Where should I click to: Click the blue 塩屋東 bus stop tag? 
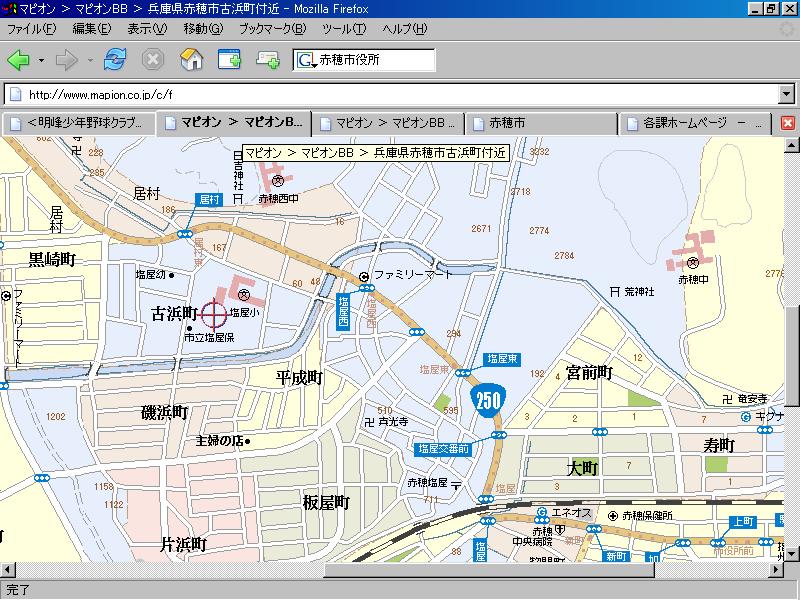click(x=502, y=359)
